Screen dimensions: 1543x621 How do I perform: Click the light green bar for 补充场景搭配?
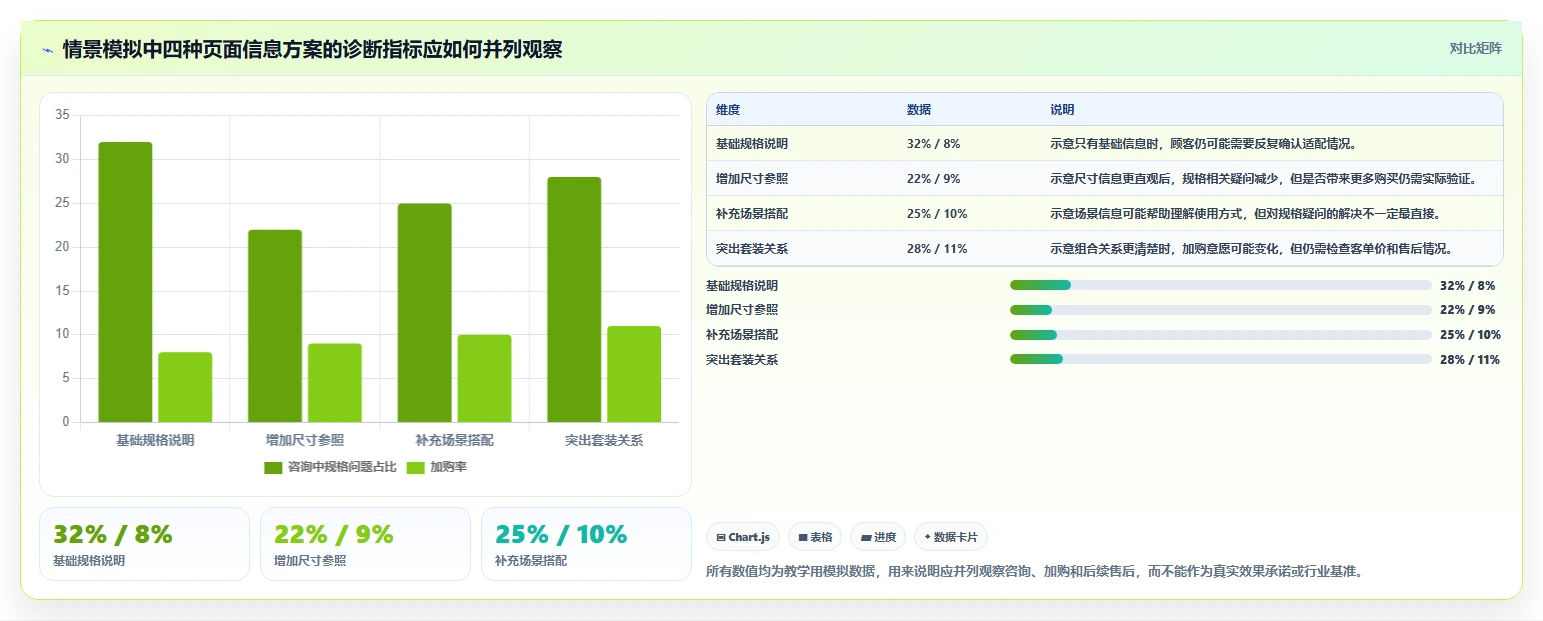484,378
